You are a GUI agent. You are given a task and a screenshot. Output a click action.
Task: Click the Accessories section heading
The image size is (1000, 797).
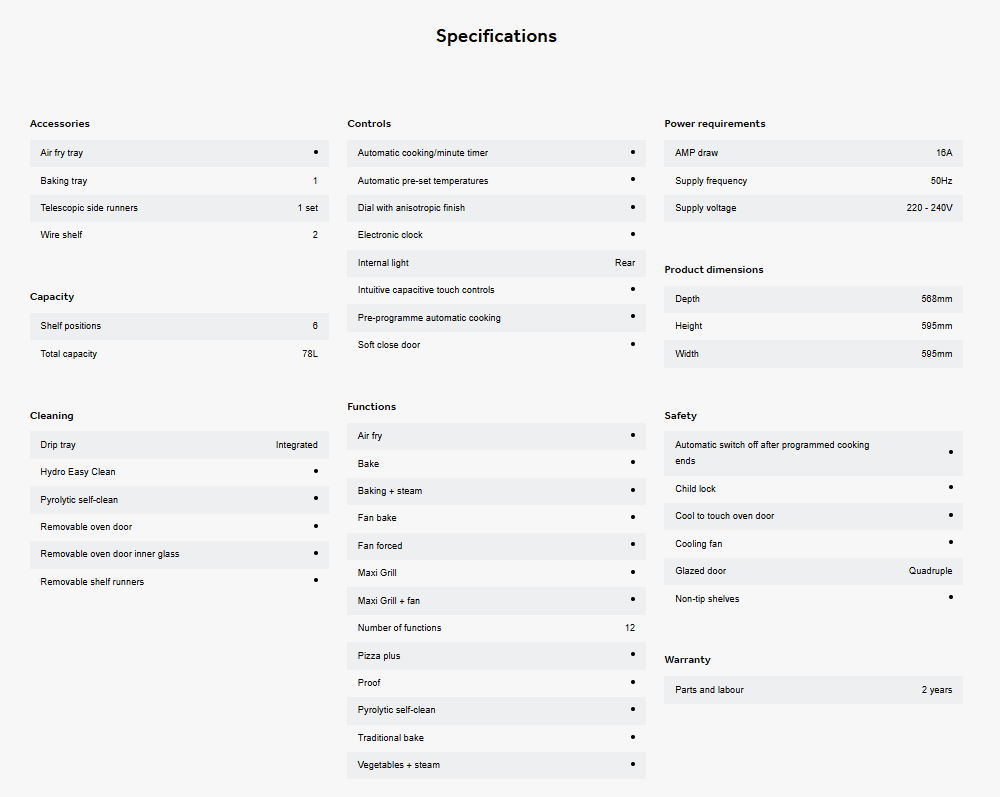tap(60, 124)
